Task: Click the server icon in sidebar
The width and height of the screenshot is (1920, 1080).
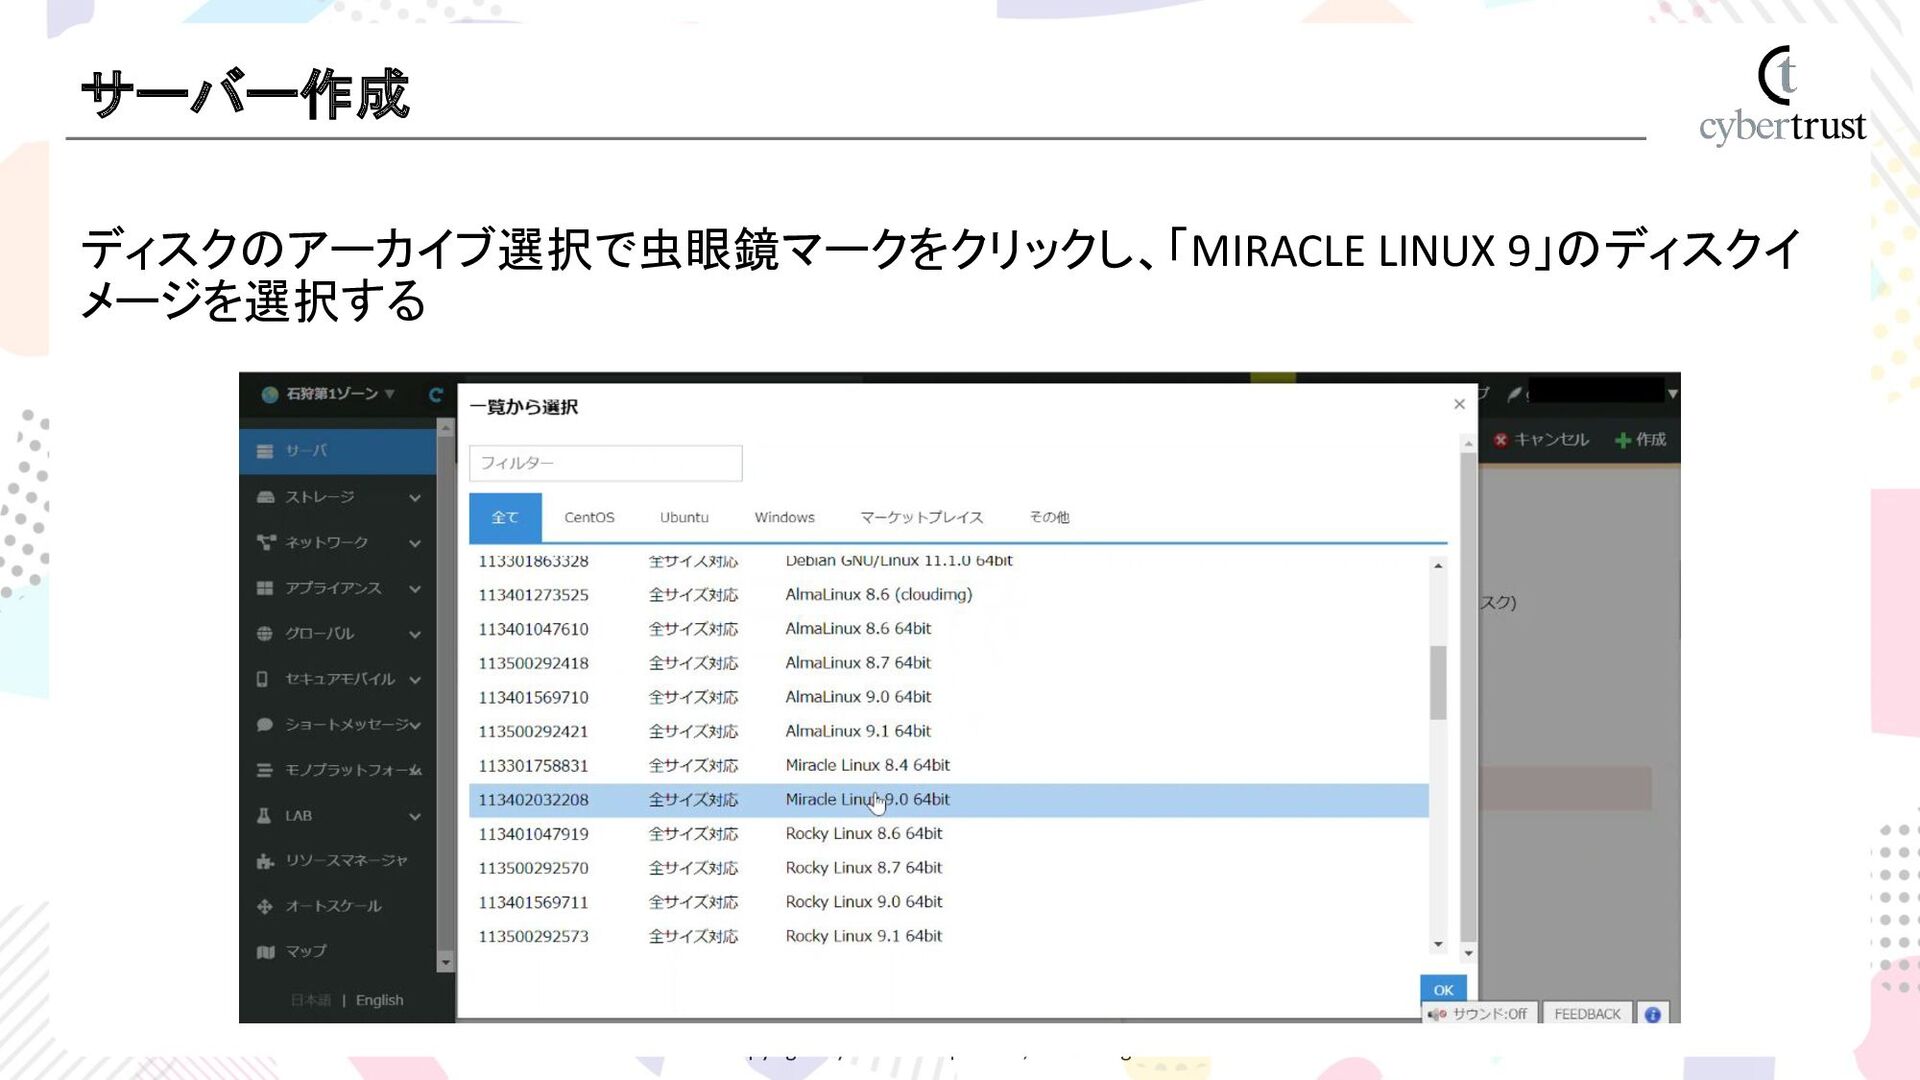Action: [265, 451]
